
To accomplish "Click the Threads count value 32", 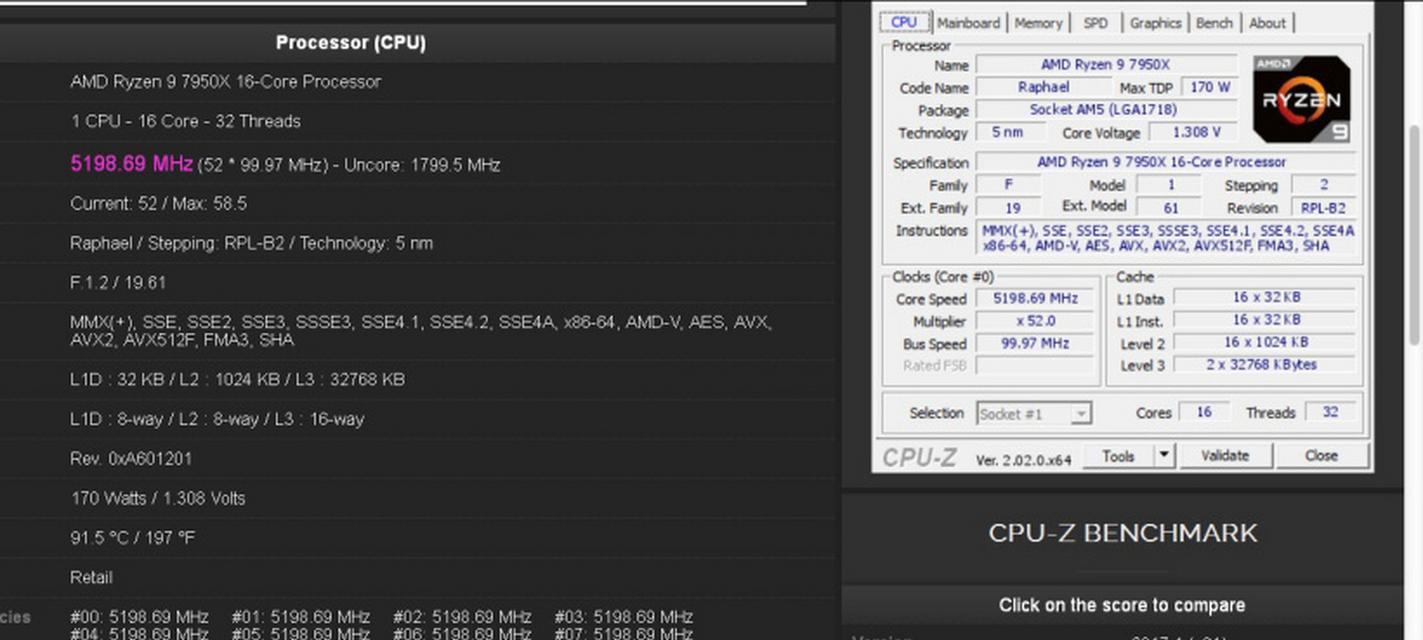I will tap(1330, 412).
